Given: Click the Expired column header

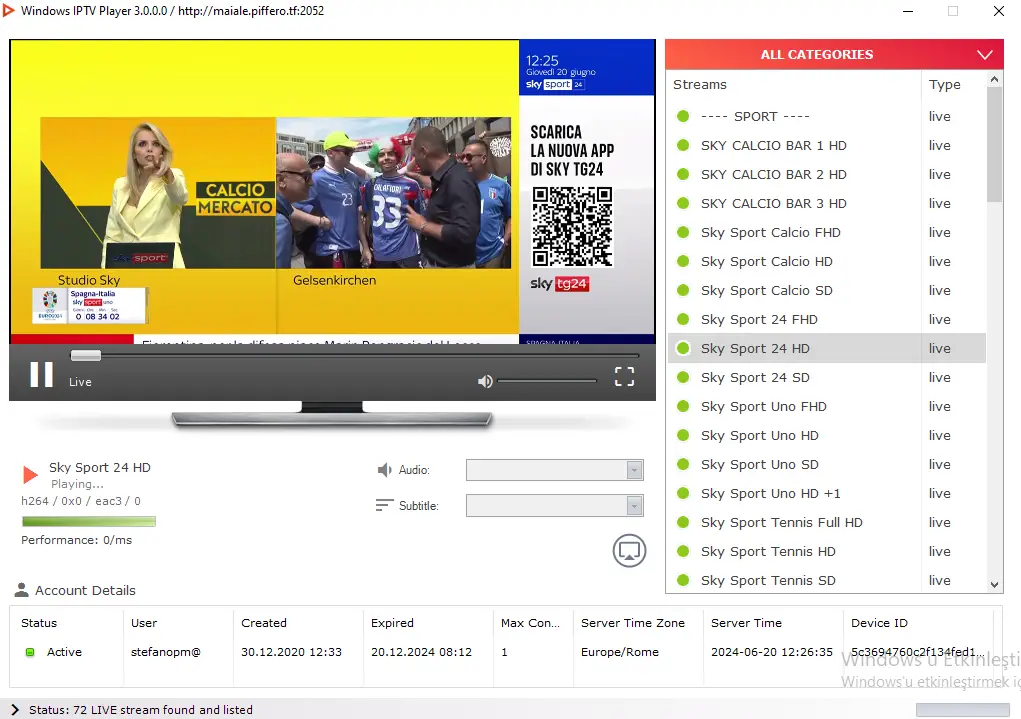Looking at the screenshot, I should [x=392, y=623].
